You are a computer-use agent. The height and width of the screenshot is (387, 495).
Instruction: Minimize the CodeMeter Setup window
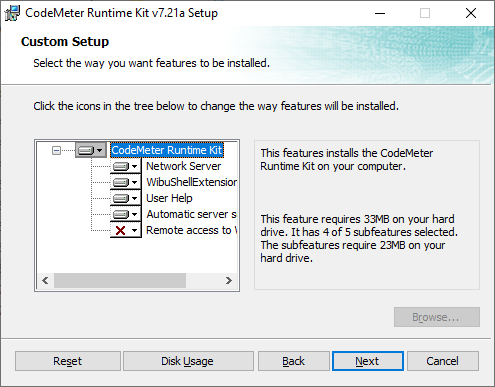(380, 13)
